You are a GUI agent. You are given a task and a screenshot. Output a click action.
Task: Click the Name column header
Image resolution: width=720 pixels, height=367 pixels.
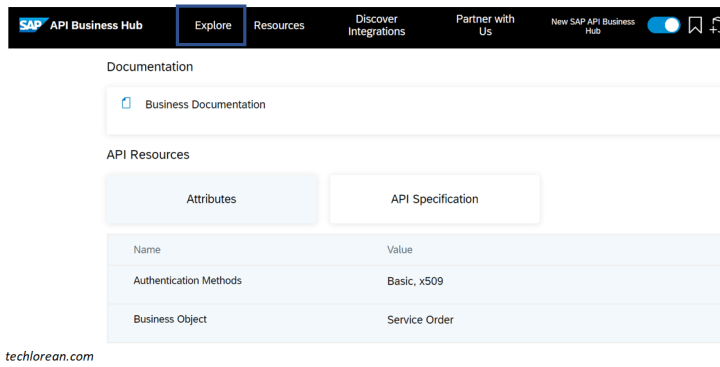(147, 249)
